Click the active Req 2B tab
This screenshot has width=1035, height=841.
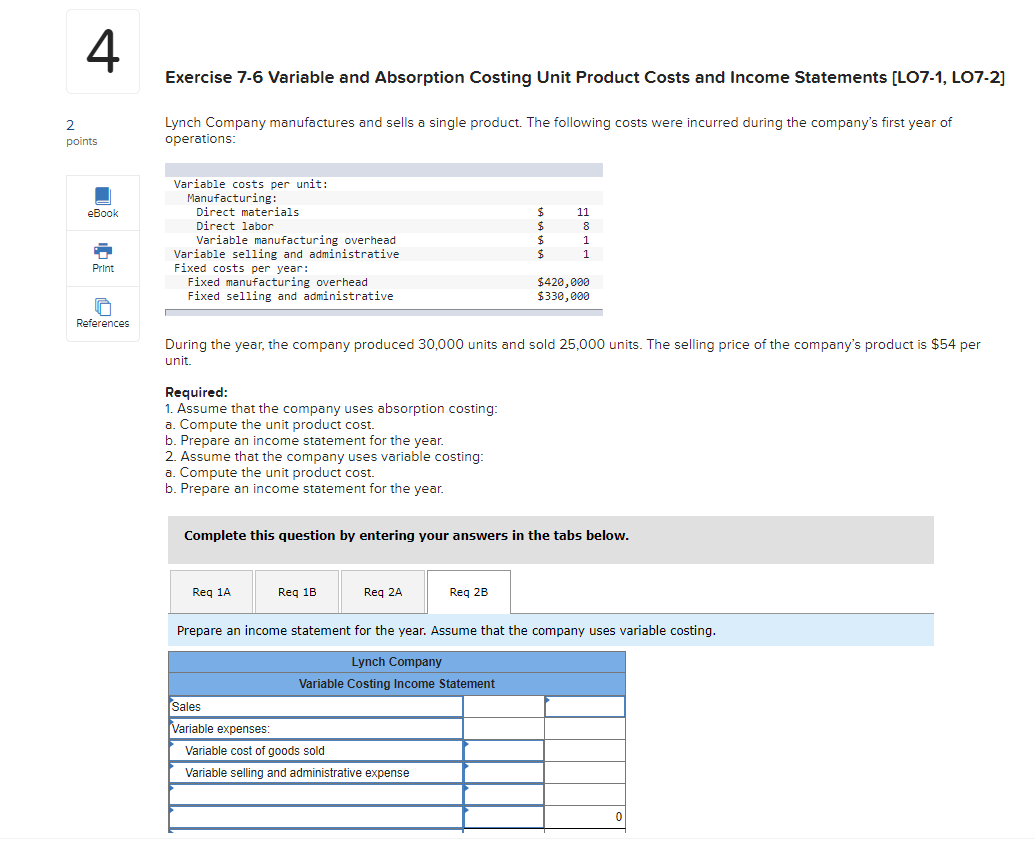coord(468,591)
